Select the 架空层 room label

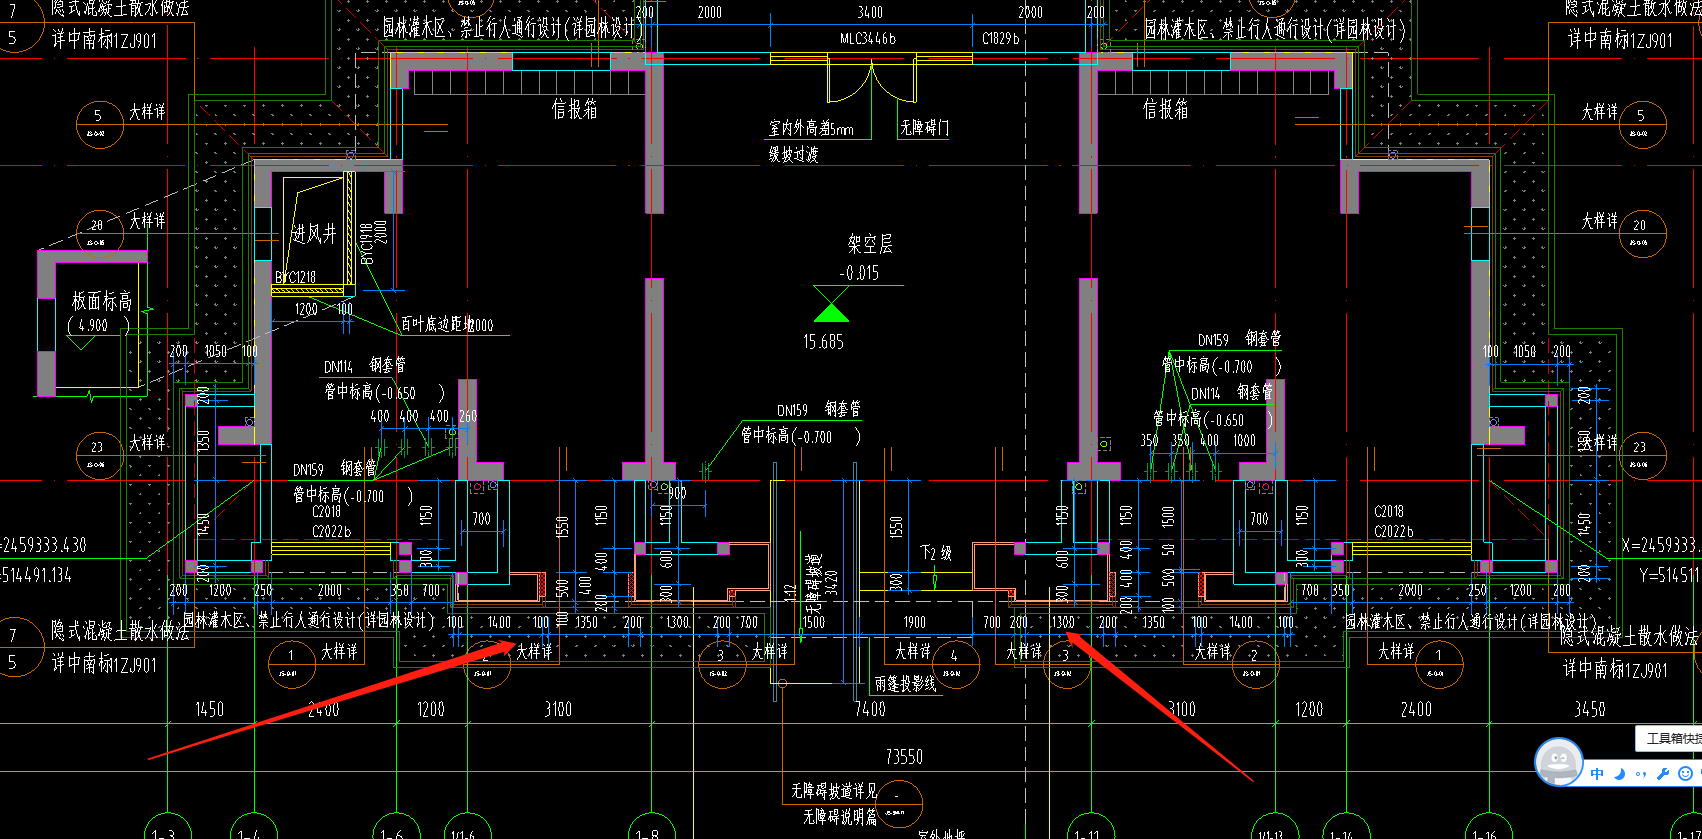(x=870, y=244)
